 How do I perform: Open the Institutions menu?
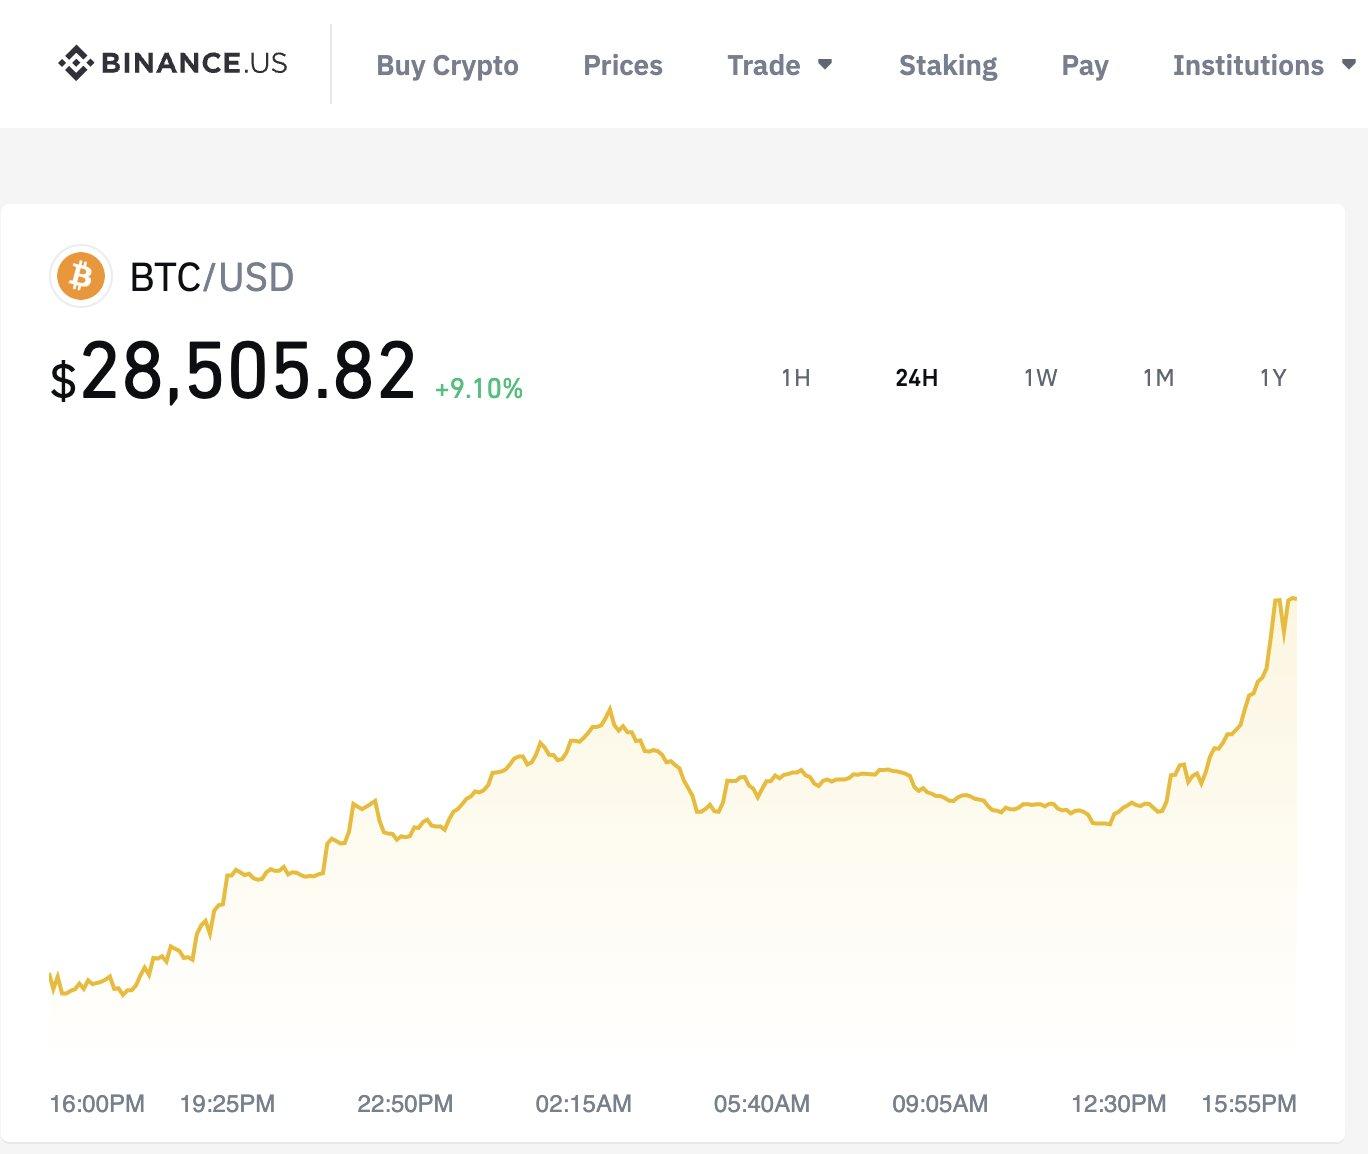(x=1248, y=65)
